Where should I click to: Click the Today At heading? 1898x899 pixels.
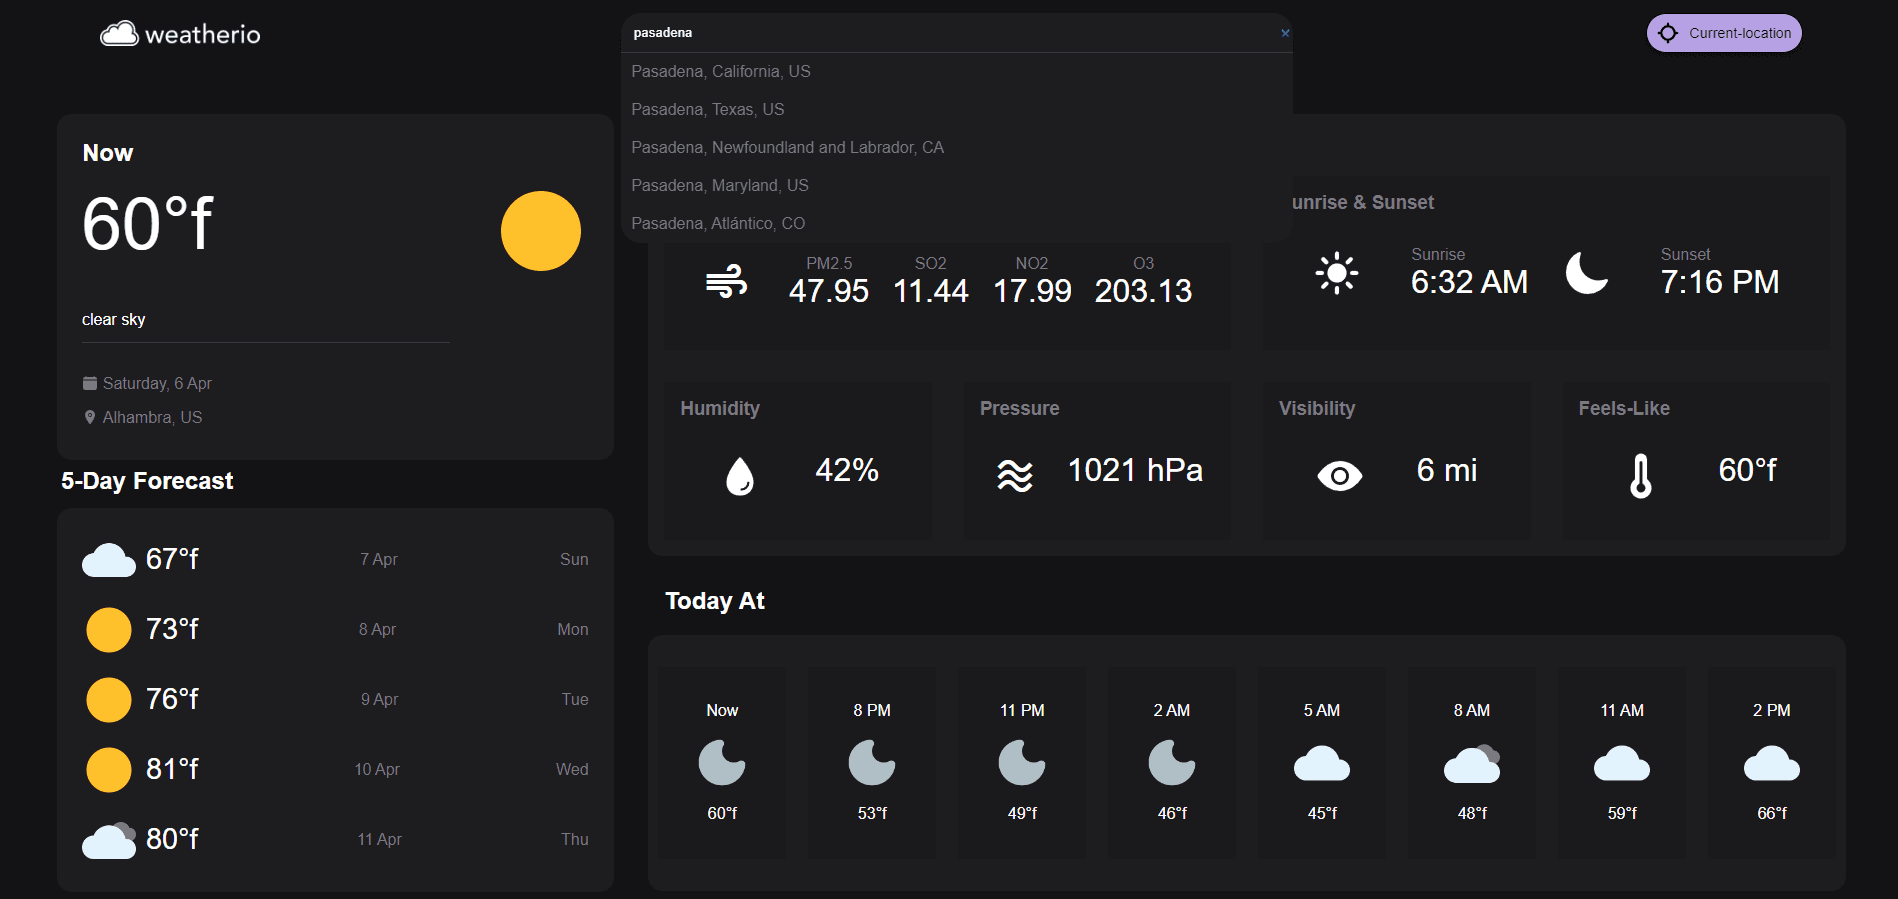pos(715,601)
